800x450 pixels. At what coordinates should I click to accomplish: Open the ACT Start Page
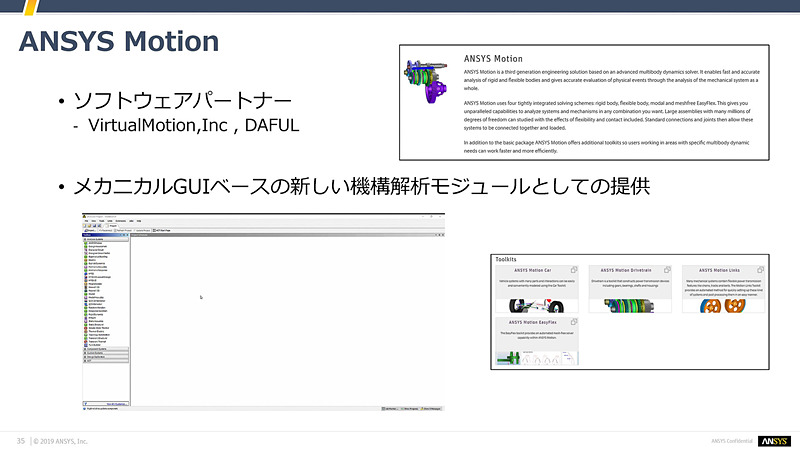pyautogui.click(x=162, y=231)
